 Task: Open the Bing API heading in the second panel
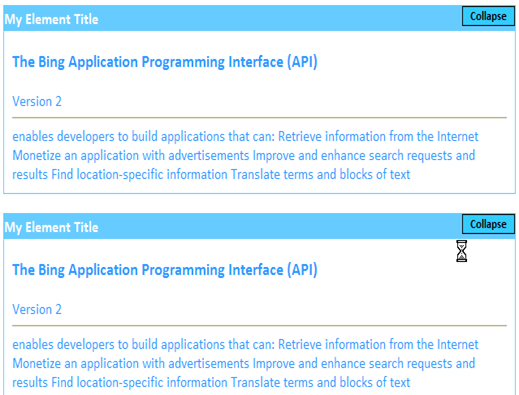pos(165,270)
